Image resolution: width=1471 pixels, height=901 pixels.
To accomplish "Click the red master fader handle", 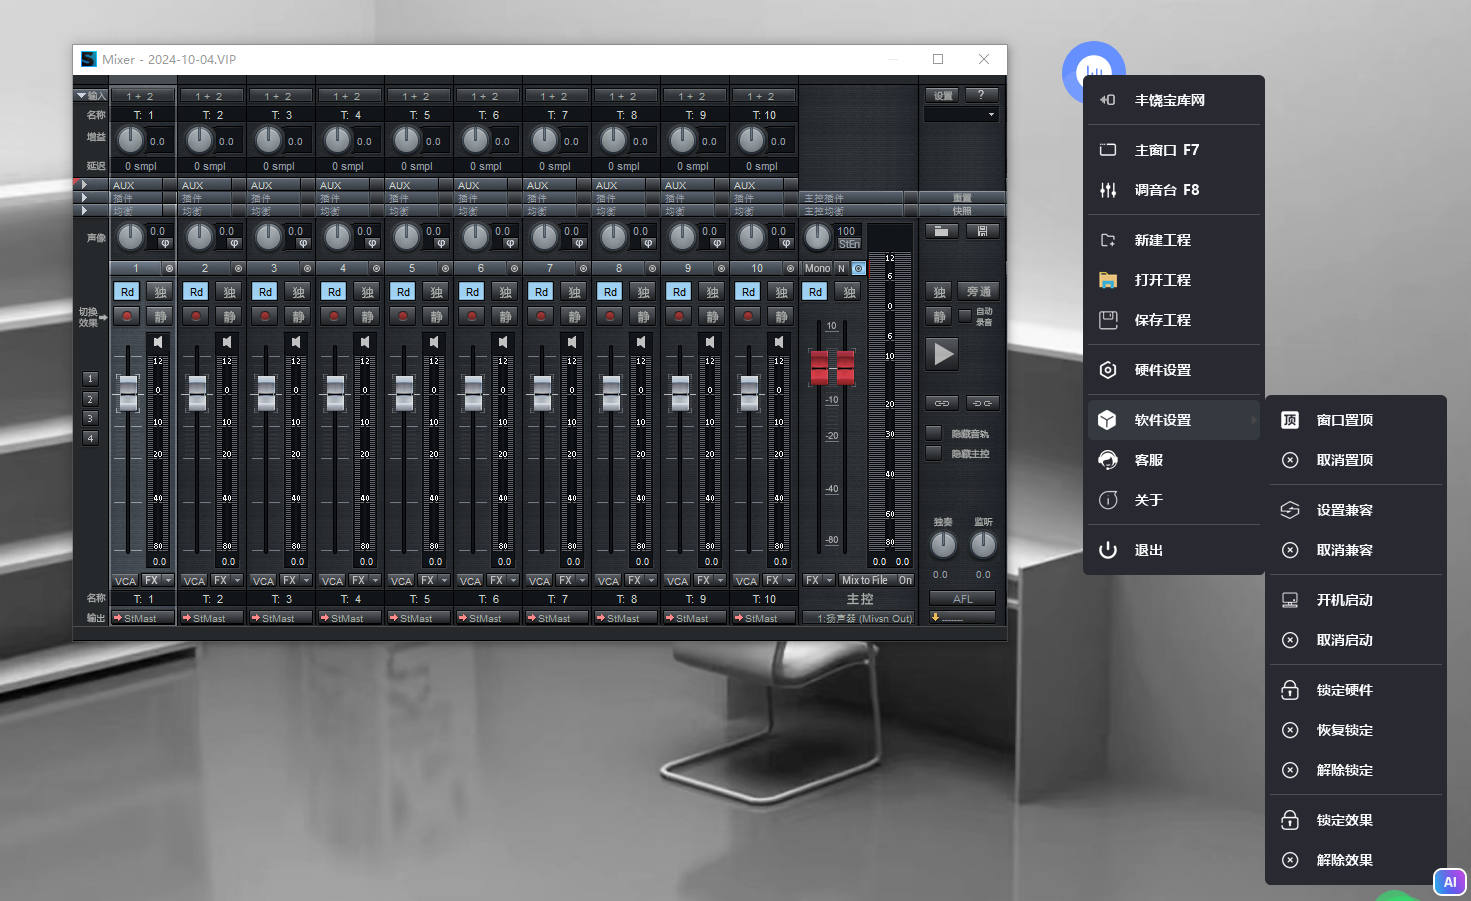I will 832,367.
